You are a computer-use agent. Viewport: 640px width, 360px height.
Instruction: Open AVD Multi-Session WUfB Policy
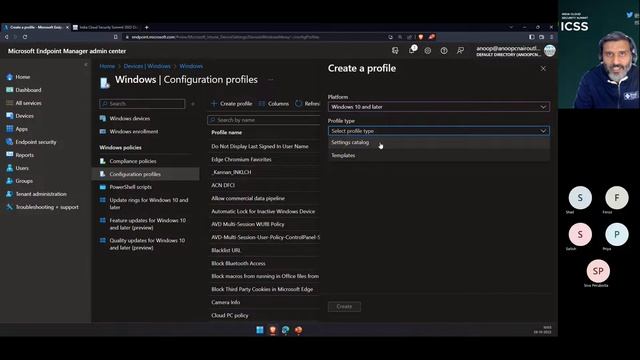[248, 224]
